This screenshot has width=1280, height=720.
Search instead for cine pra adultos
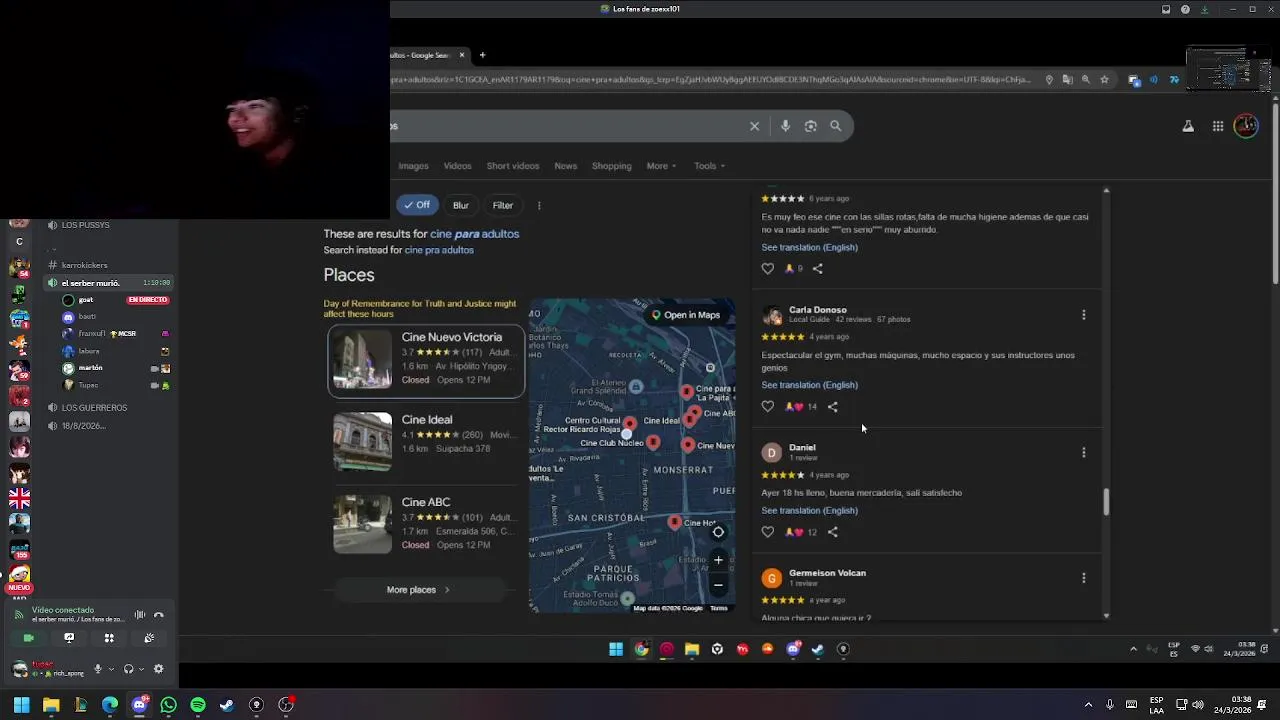click(x=439, y=250)
